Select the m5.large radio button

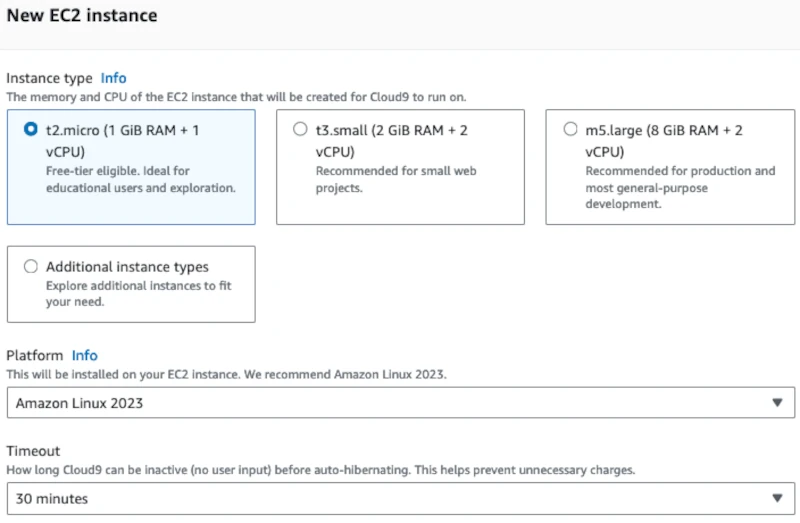(x=570, y=130)
